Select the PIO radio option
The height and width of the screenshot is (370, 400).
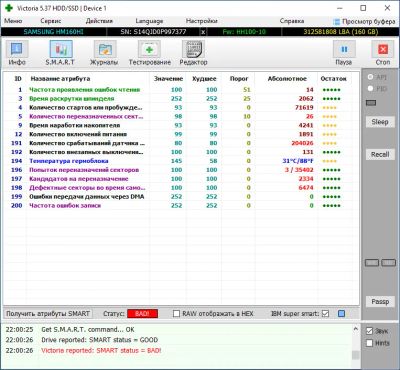[370, 88]
